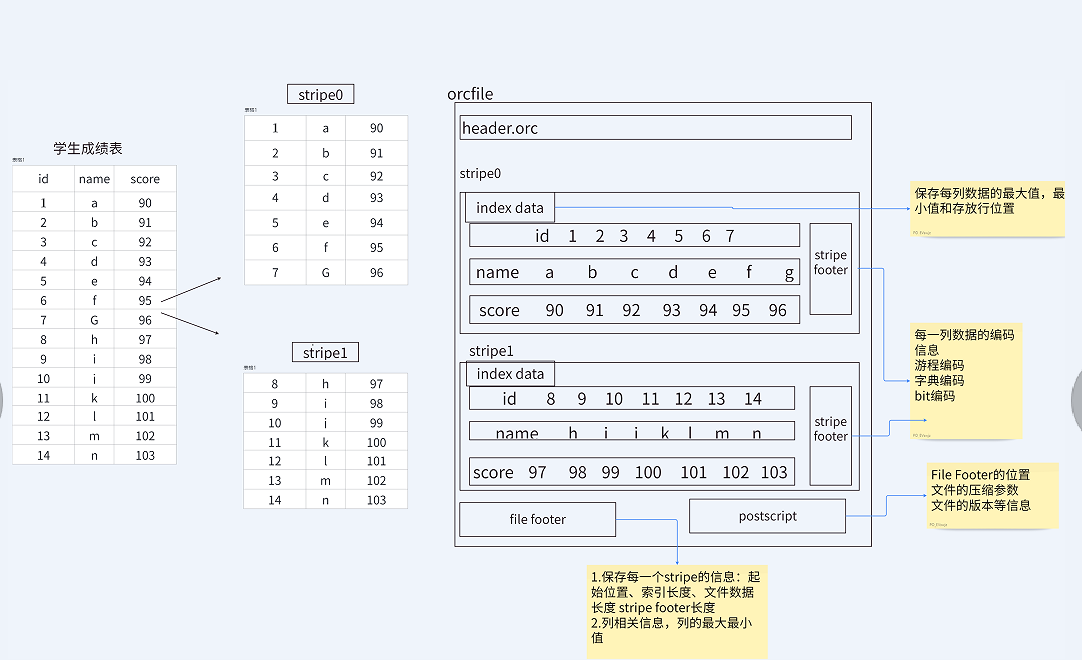Select the sticky note starting "保存每列数据的最大值"
The height and width of the screenshot is (660, 1082).
click(987, 209)
